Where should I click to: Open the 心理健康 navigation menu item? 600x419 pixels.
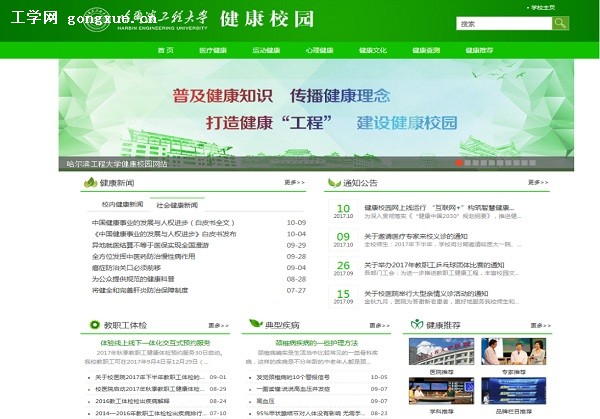coord(319,50)
